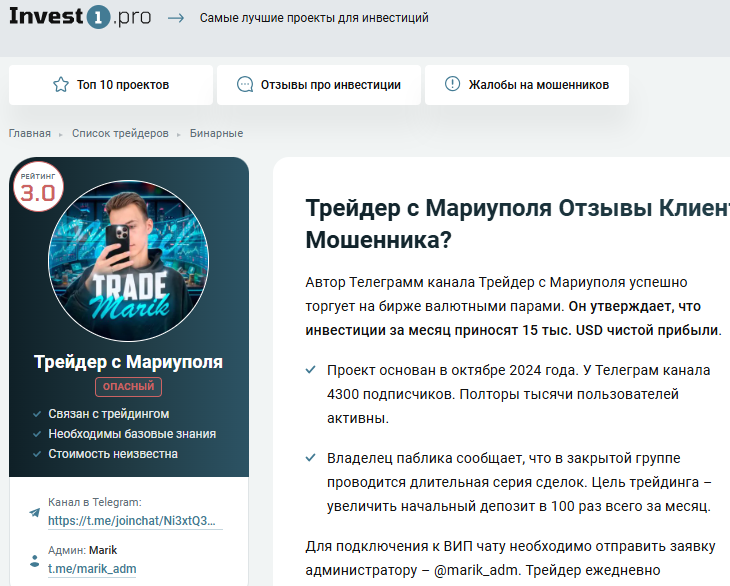Open Список трейдеров breadcrumb link
730x586 pixels.
[x=120, y=133]
